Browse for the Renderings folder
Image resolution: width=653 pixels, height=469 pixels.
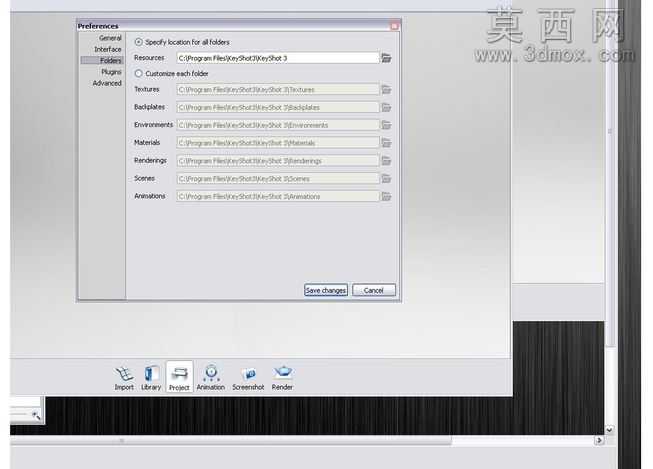pos(386,161)
